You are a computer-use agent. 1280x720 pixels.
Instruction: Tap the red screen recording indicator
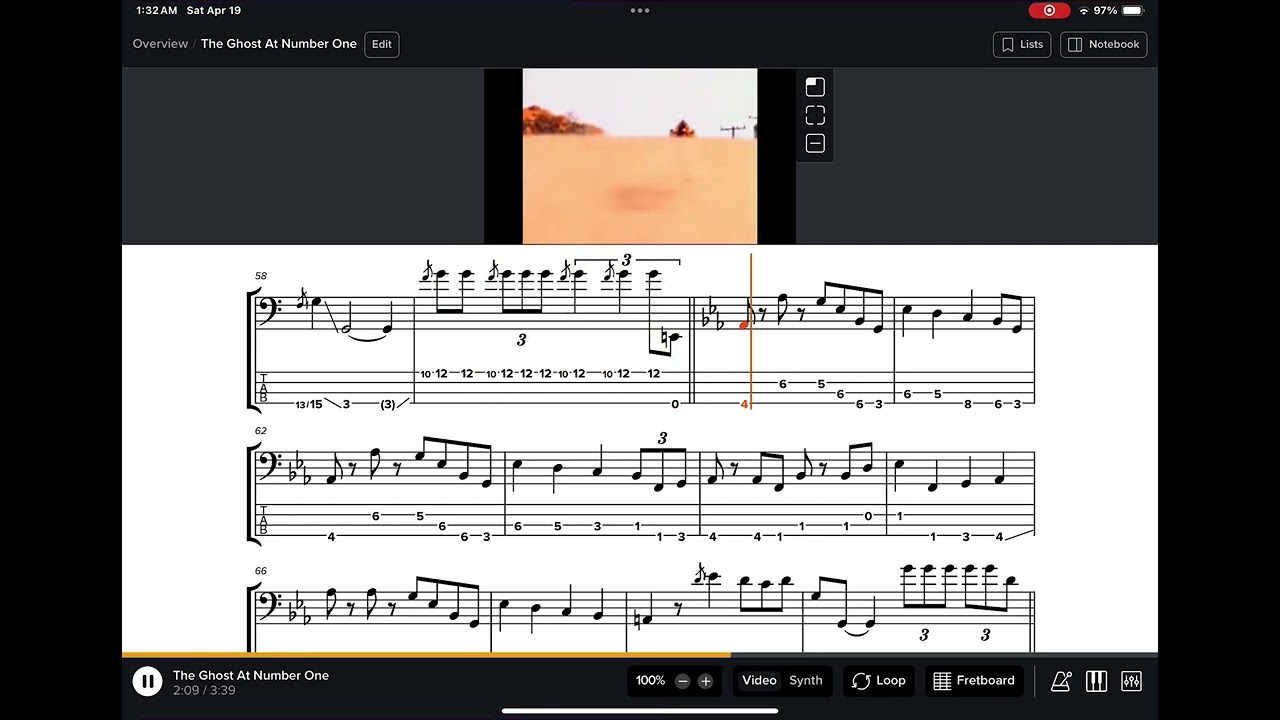[x=1049, y=10]
